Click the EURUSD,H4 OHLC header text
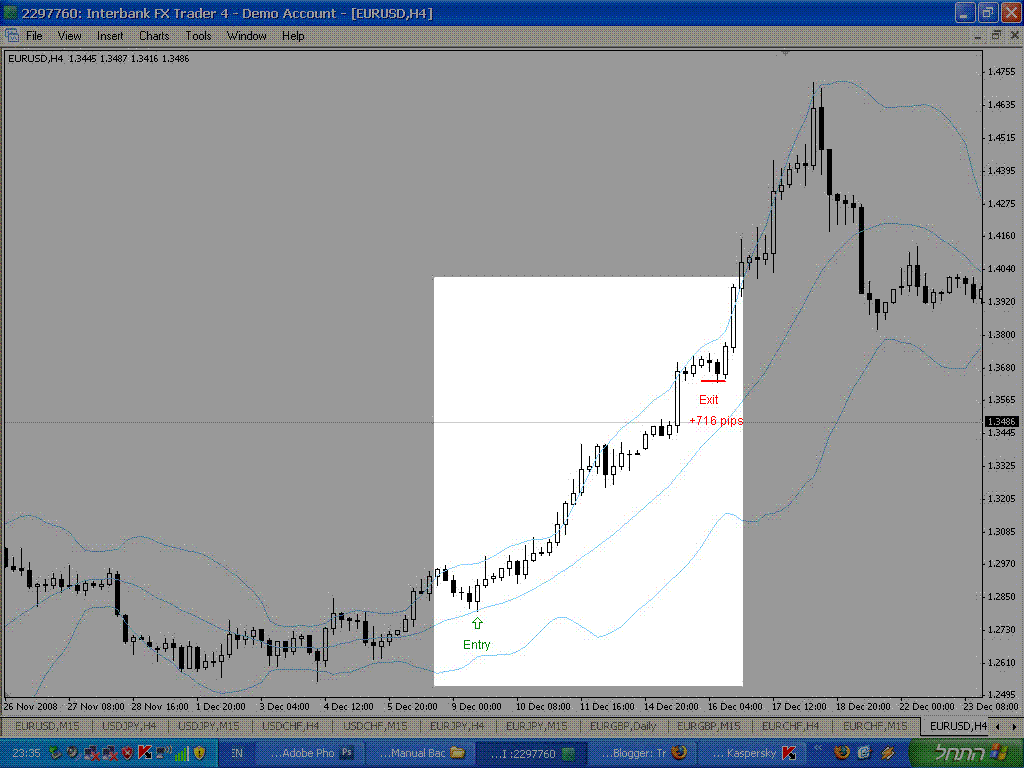The width and height of the screenshot is (1024, 768). [x=99, y=59]
